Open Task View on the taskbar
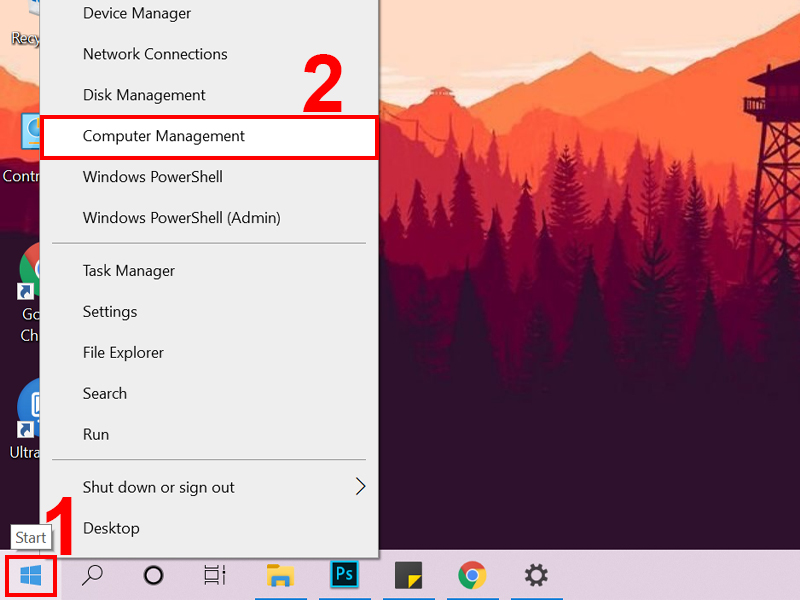This screenshot has height=600, width=800. (x=215, y=576)
